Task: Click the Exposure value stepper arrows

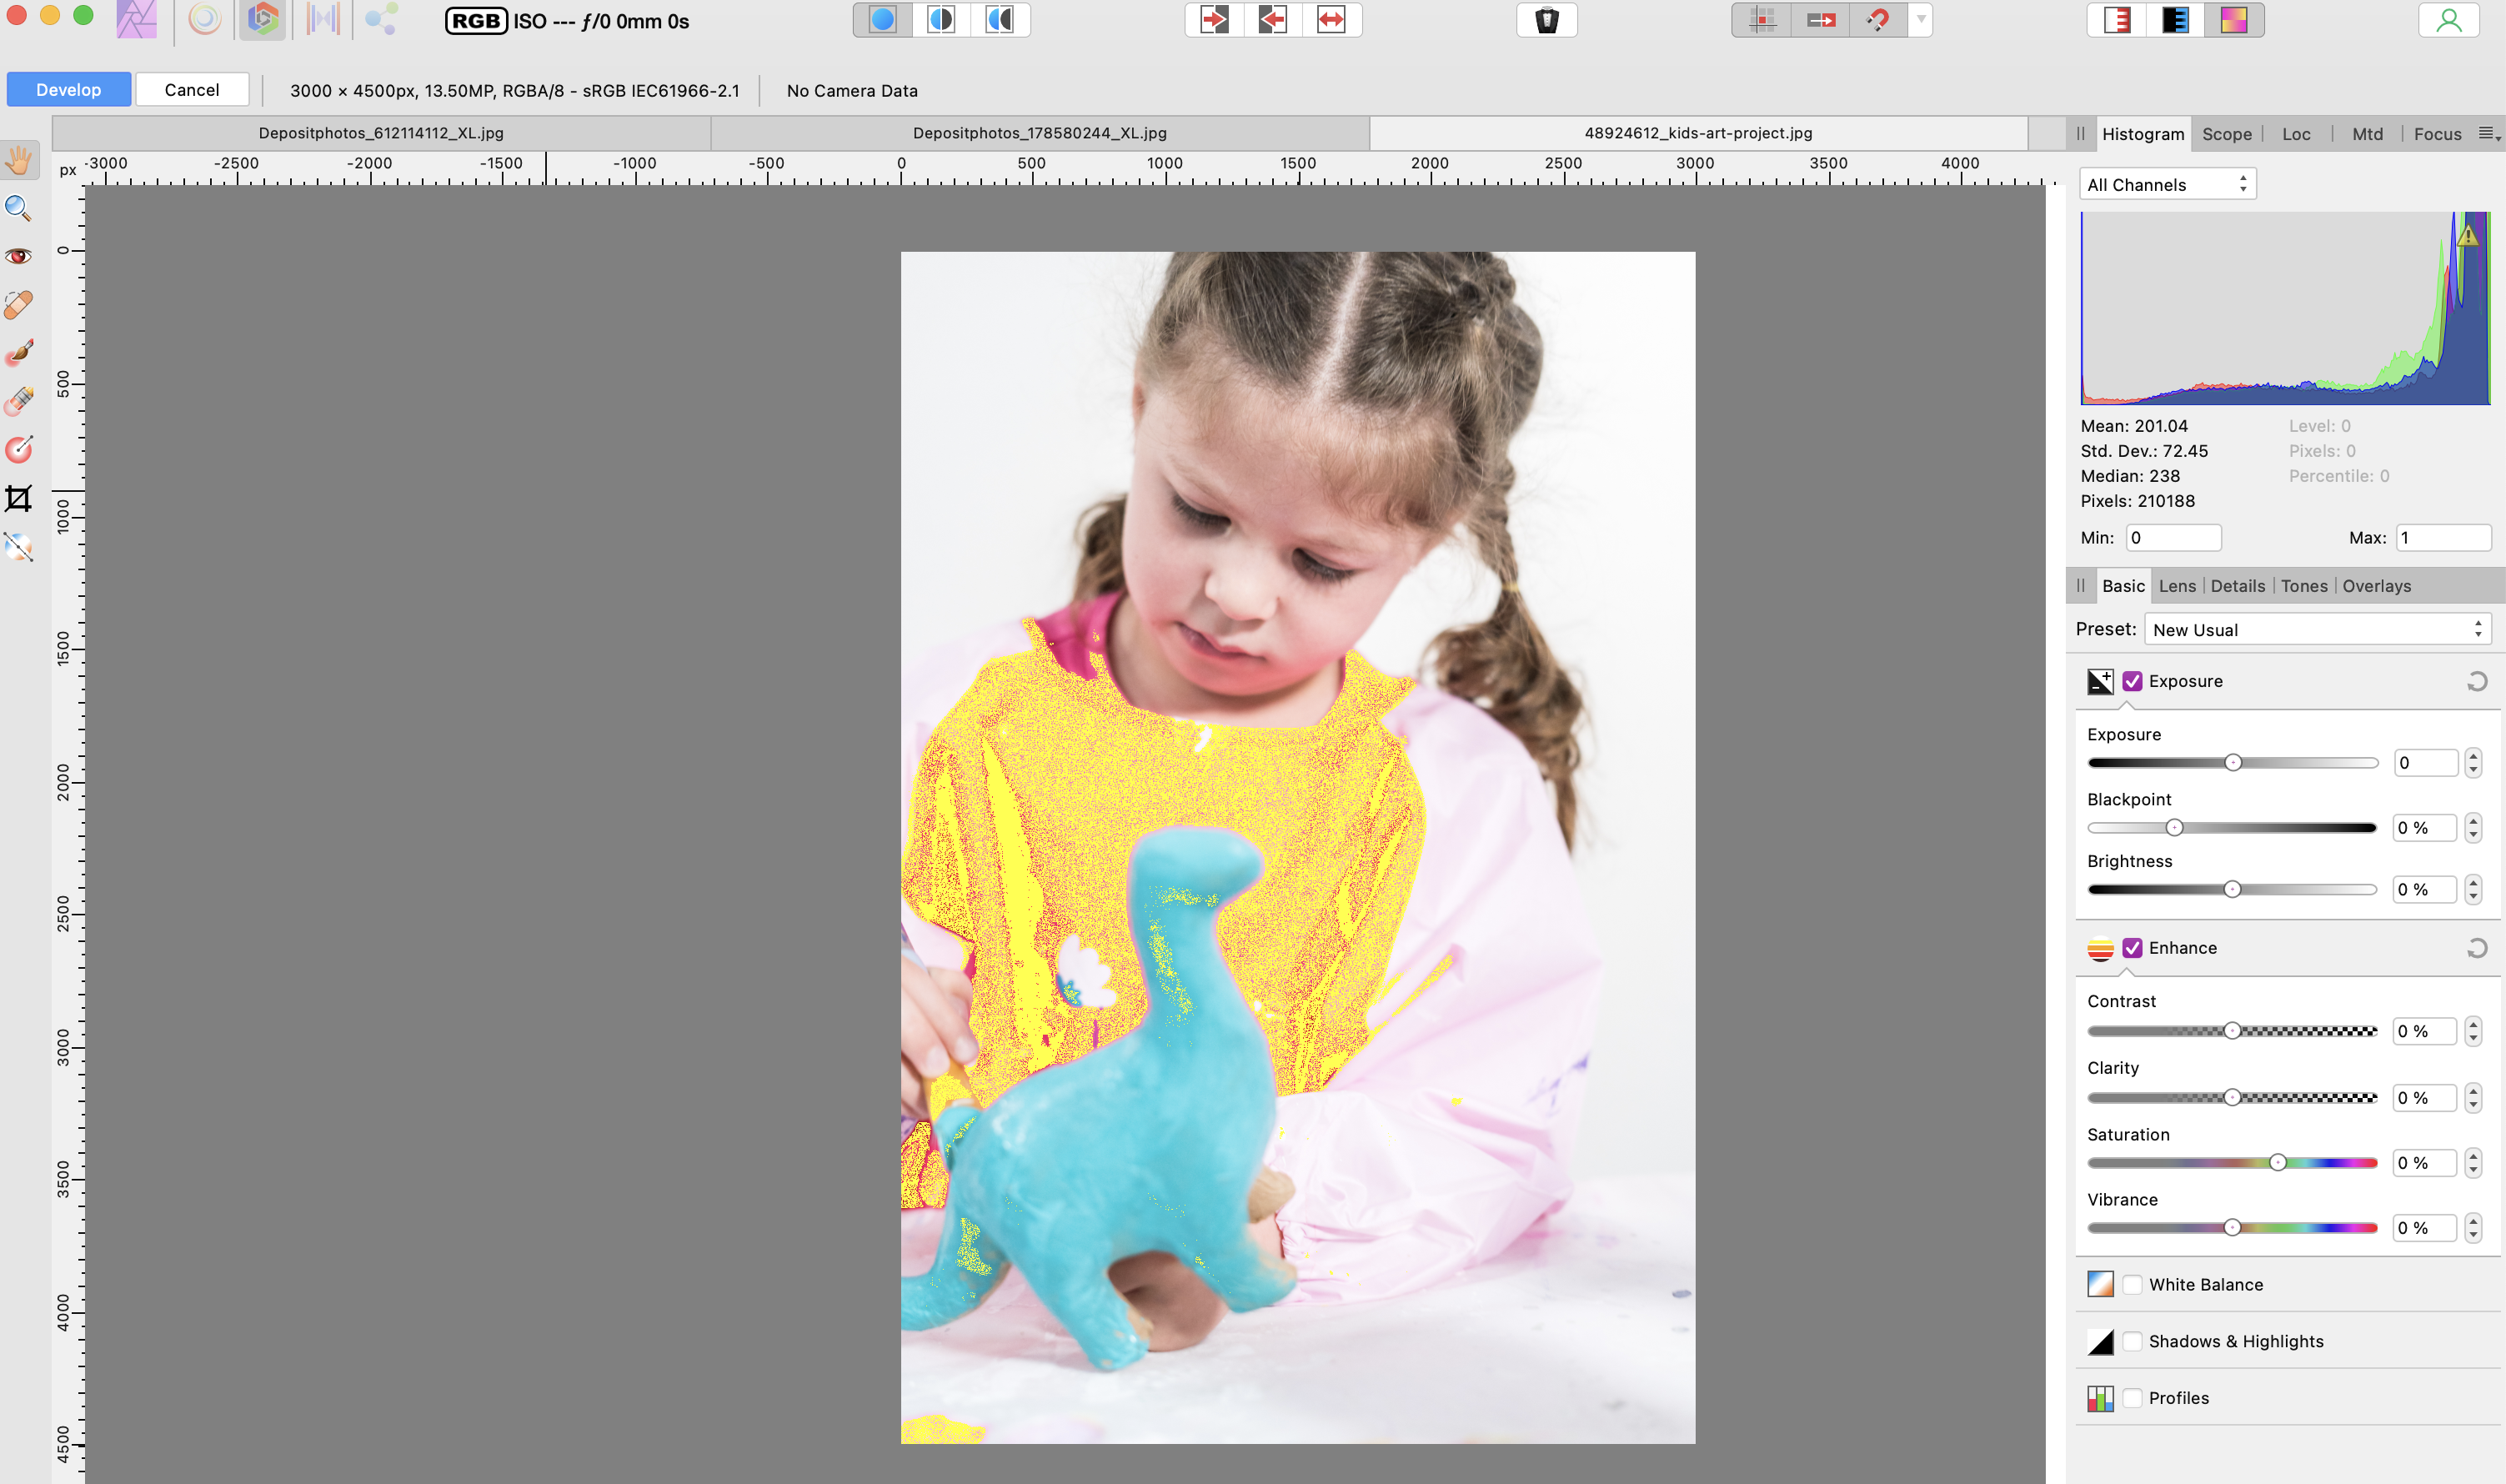Action: click(2472, 763)
